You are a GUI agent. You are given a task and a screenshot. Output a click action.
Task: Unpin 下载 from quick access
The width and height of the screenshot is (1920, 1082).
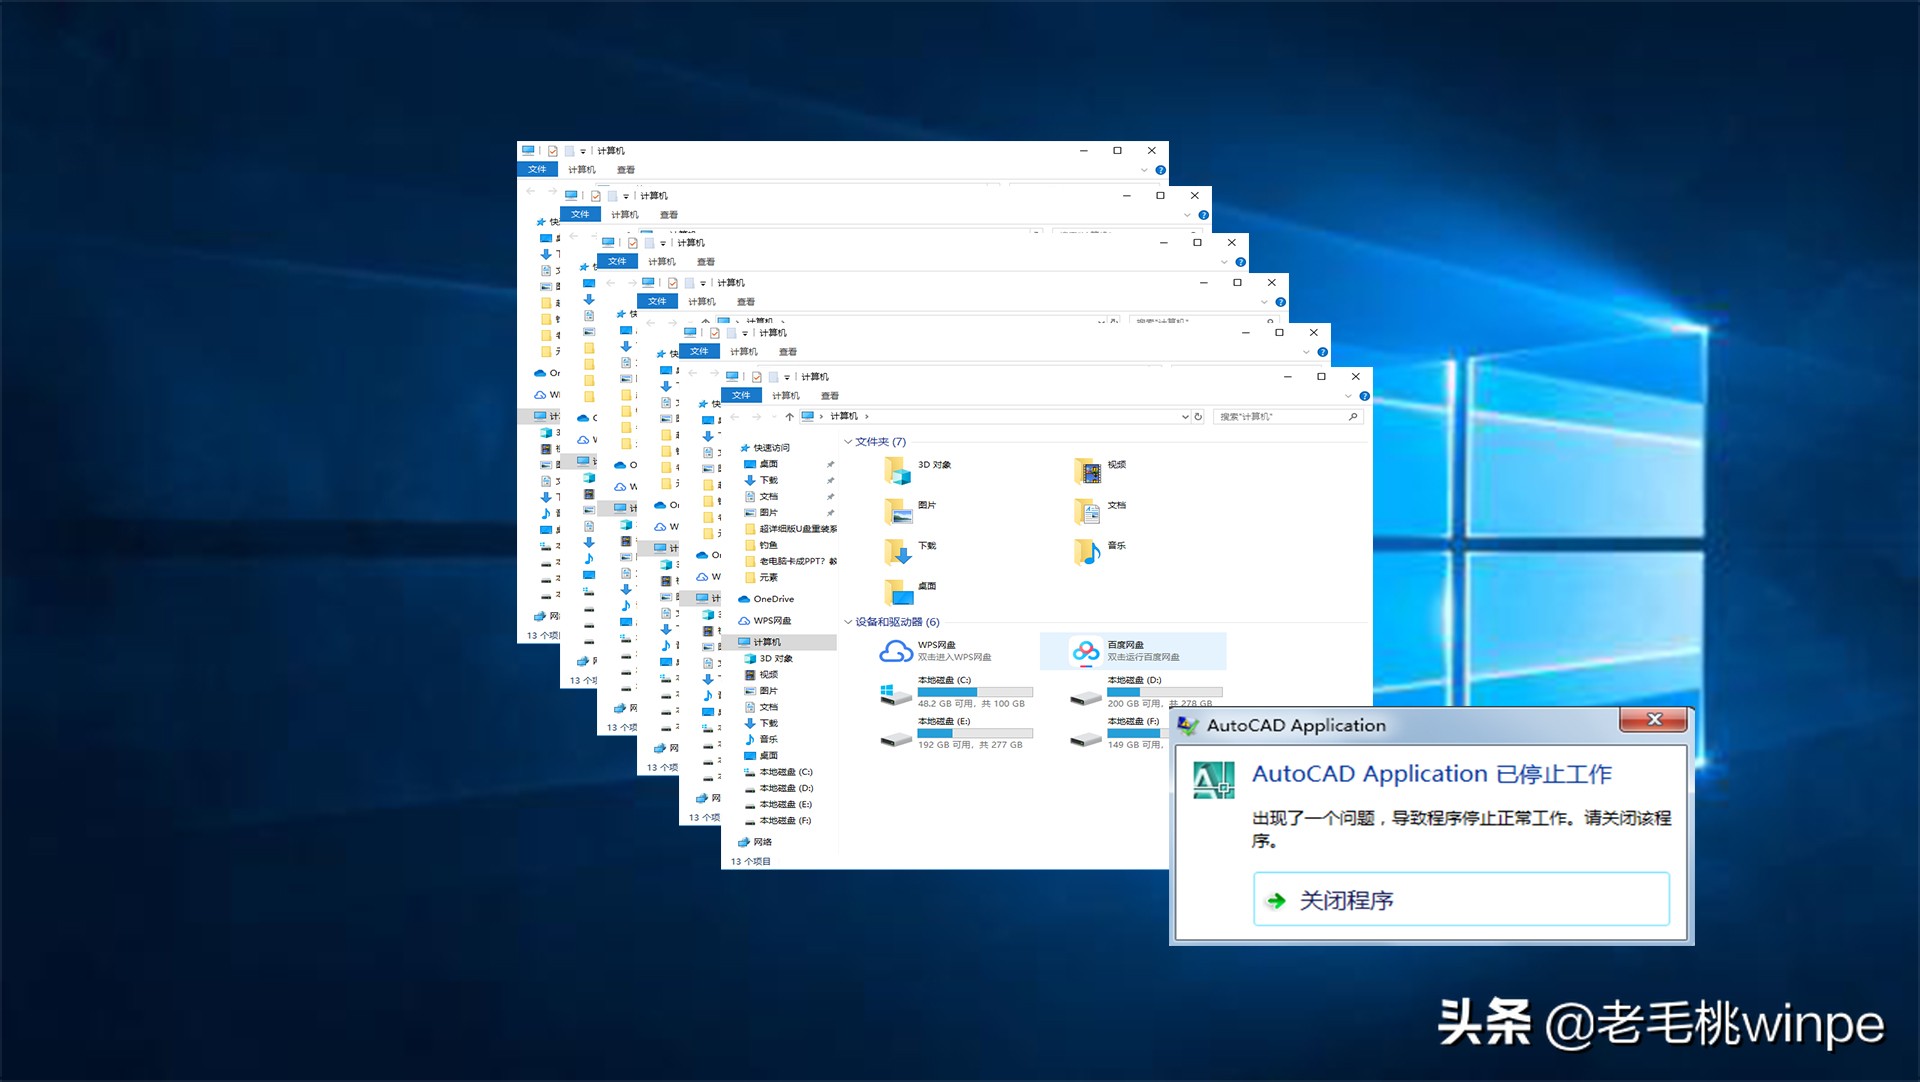click(831, 480)
